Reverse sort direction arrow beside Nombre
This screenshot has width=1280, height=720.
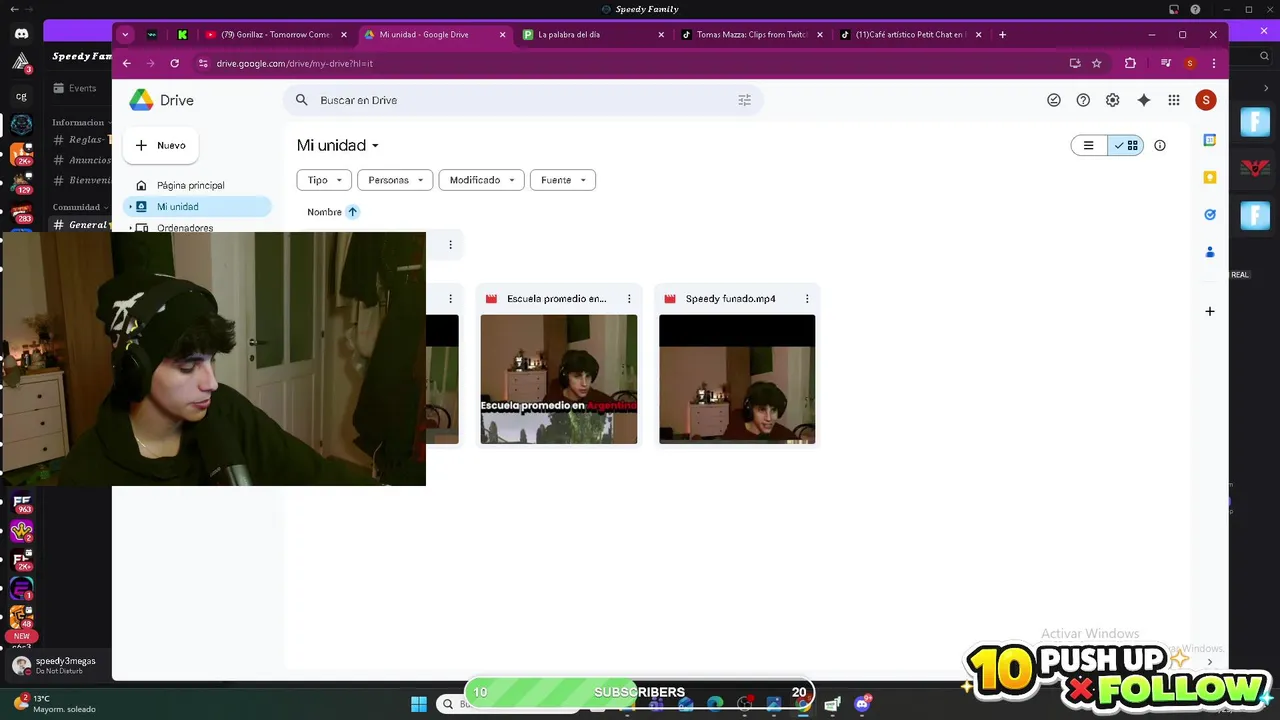pyautogui.click(x=352, y=212)
